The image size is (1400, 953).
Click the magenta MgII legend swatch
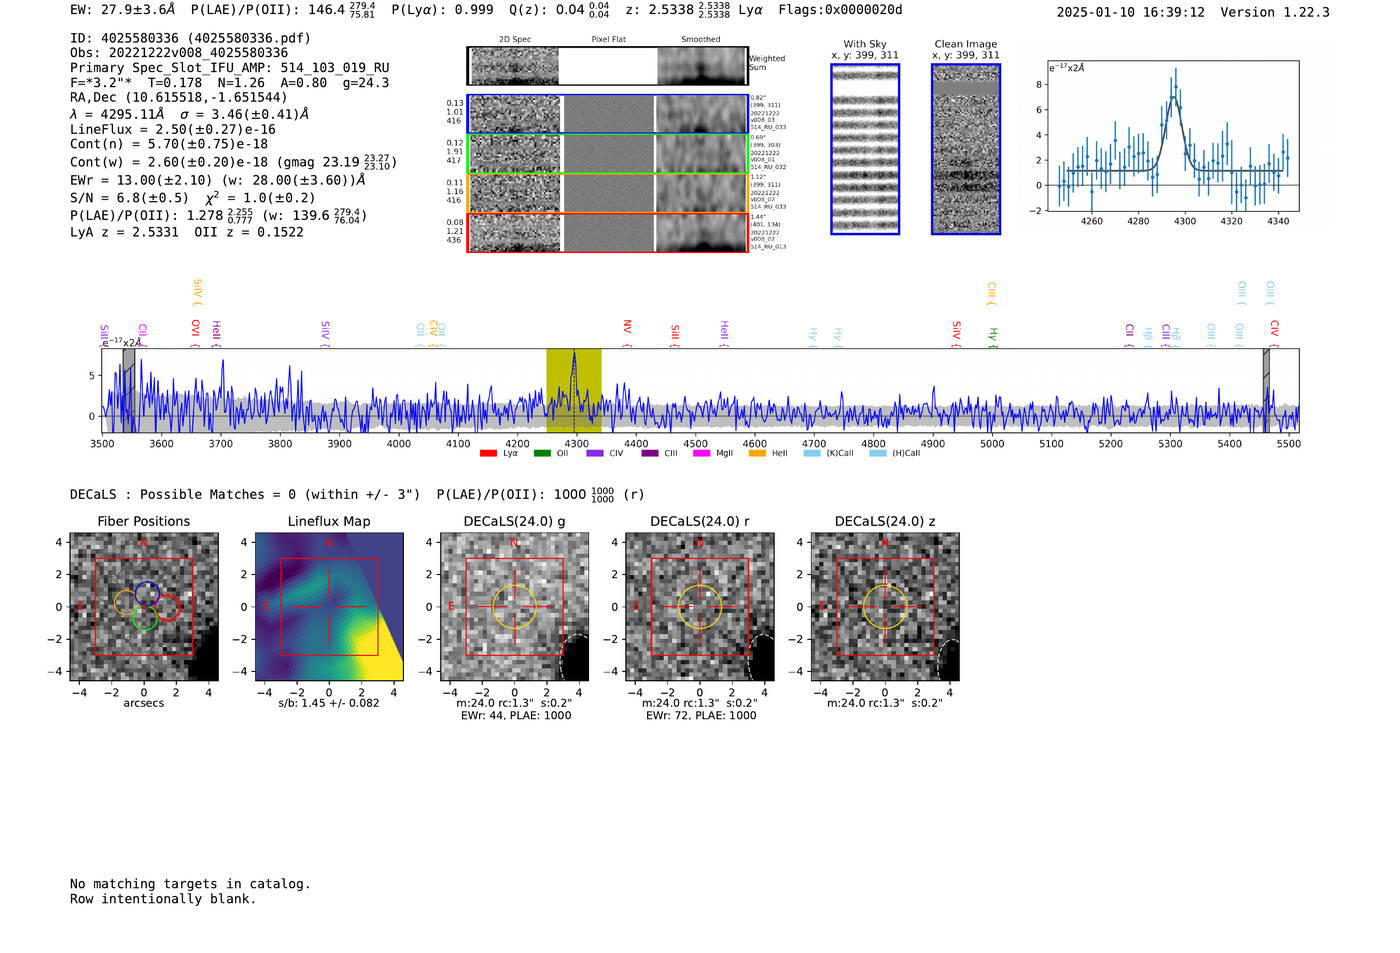(701, 453)
